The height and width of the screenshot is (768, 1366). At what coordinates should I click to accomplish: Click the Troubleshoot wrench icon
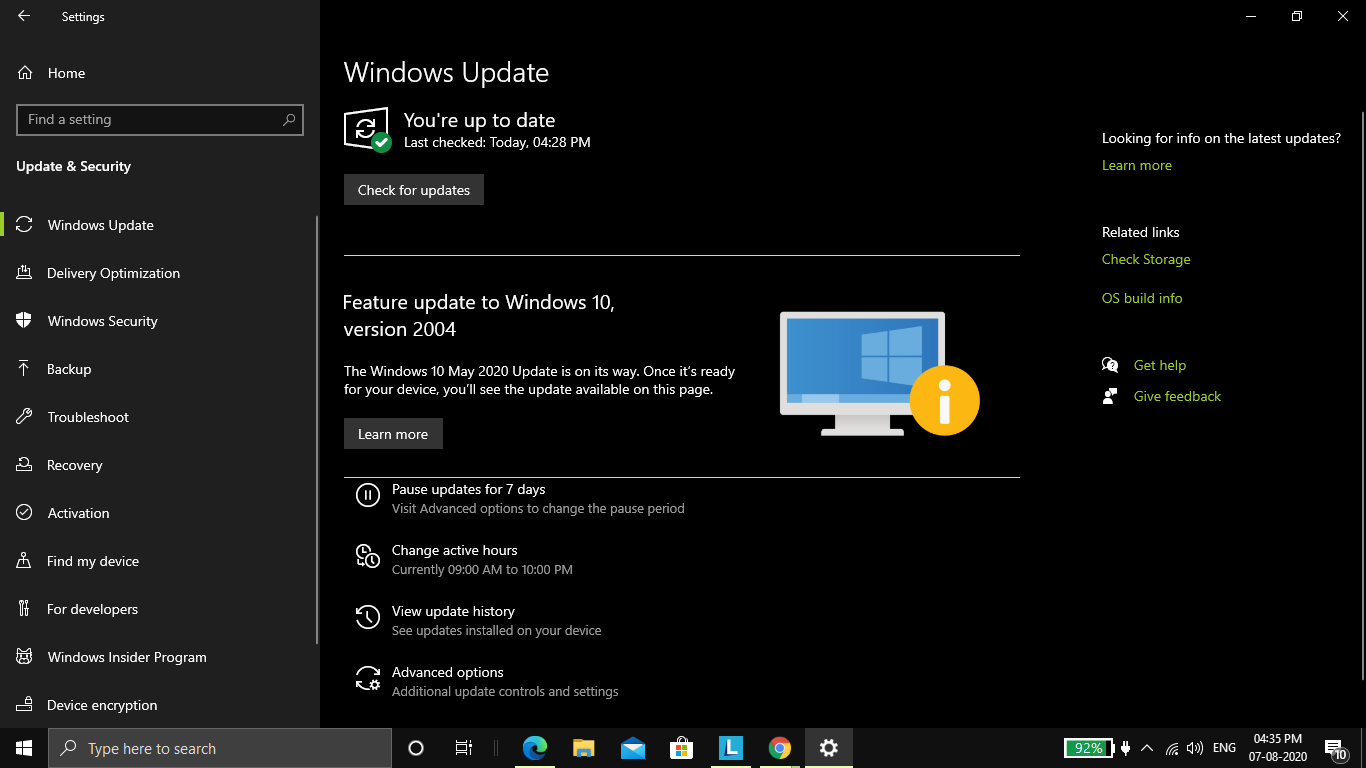click(25, 417)
